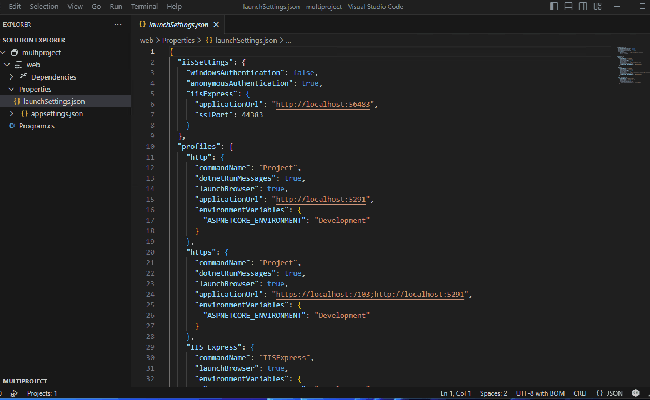650x400 pixels.
Task: Open the Terminal menu
Action: [x=144, y=7]
